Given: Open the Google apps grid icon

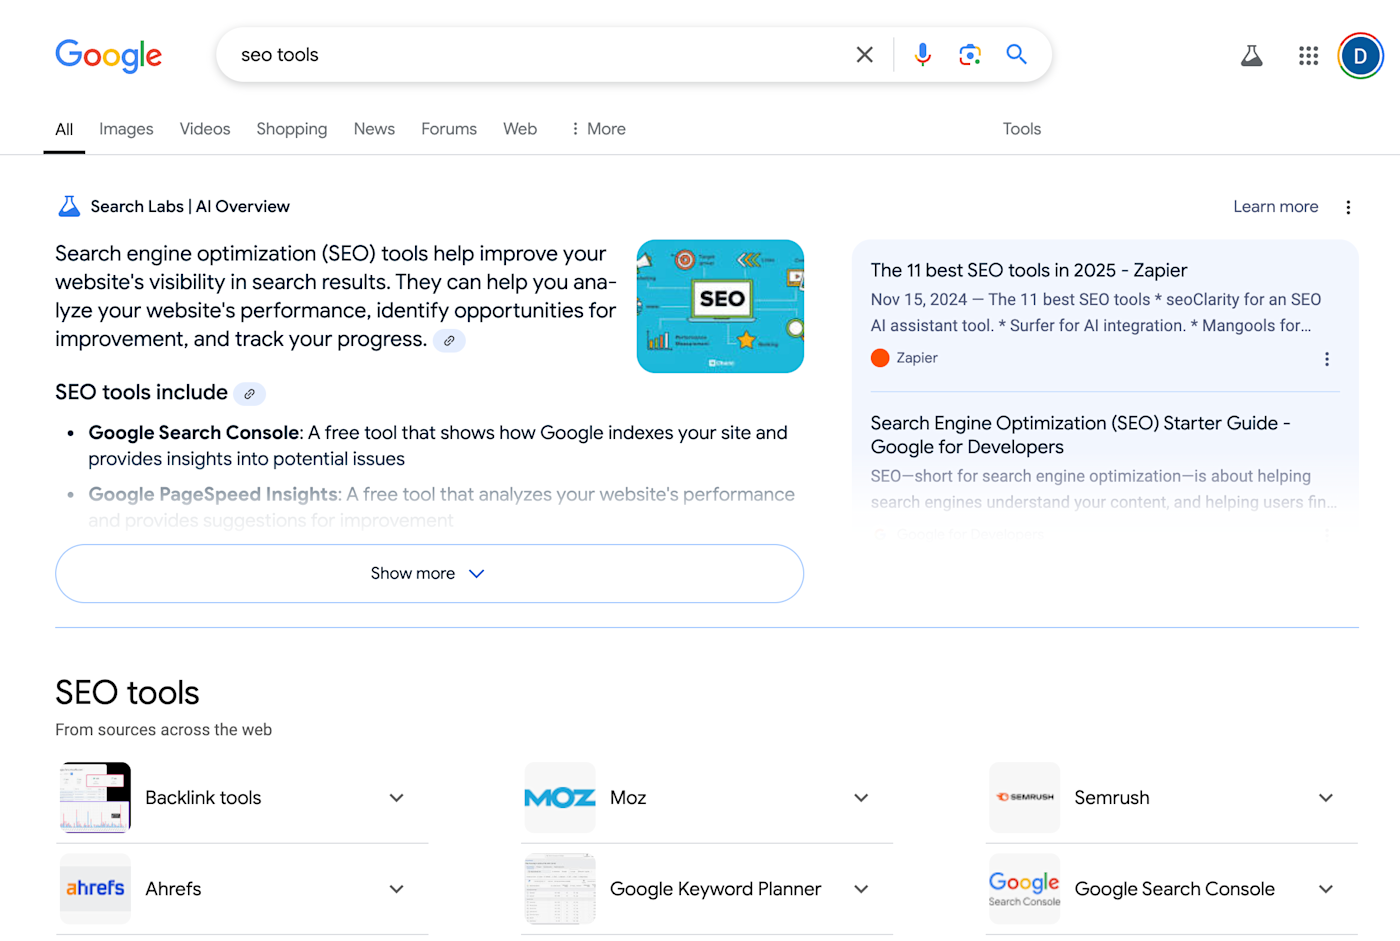Looking at the screenshot, I should [1308, 56].
